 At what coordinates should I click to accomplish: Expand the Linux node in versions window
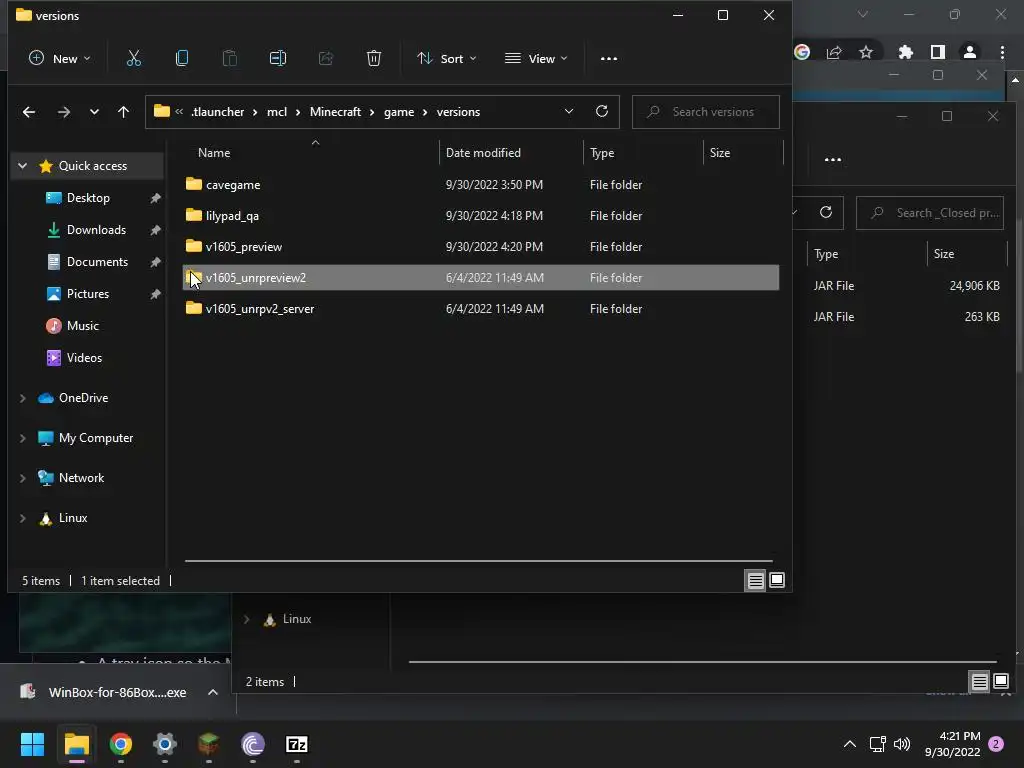22,518
